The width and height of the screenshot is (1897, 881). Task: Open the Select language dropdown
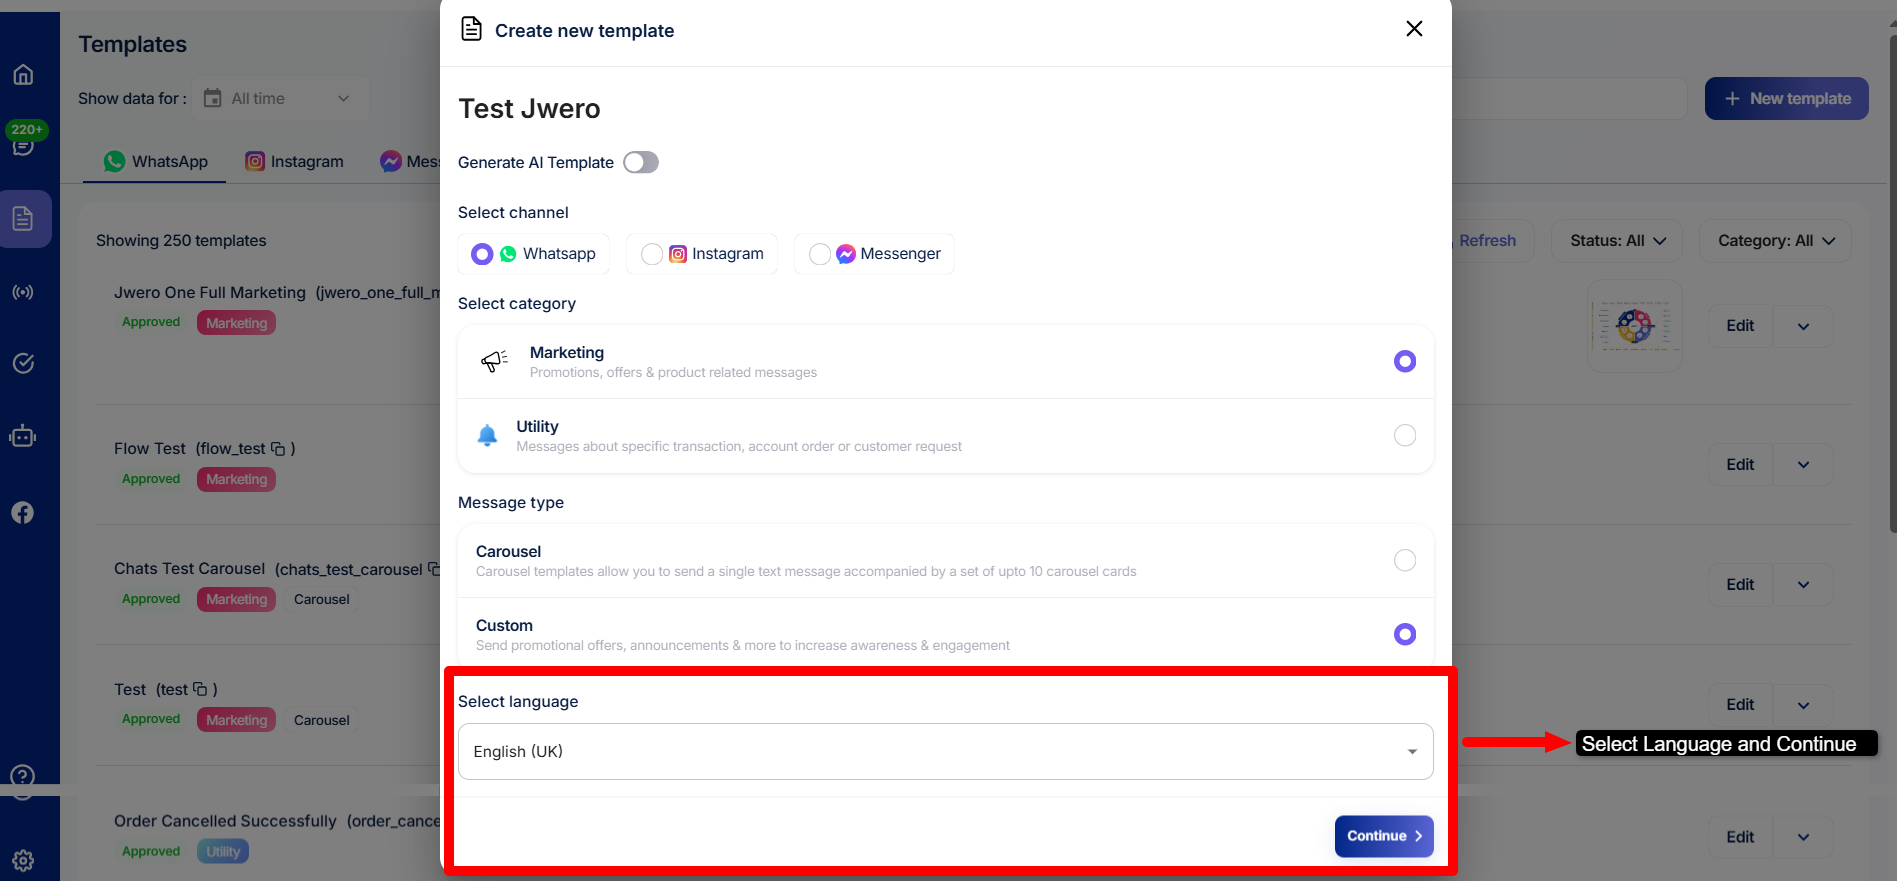(945, 751)
